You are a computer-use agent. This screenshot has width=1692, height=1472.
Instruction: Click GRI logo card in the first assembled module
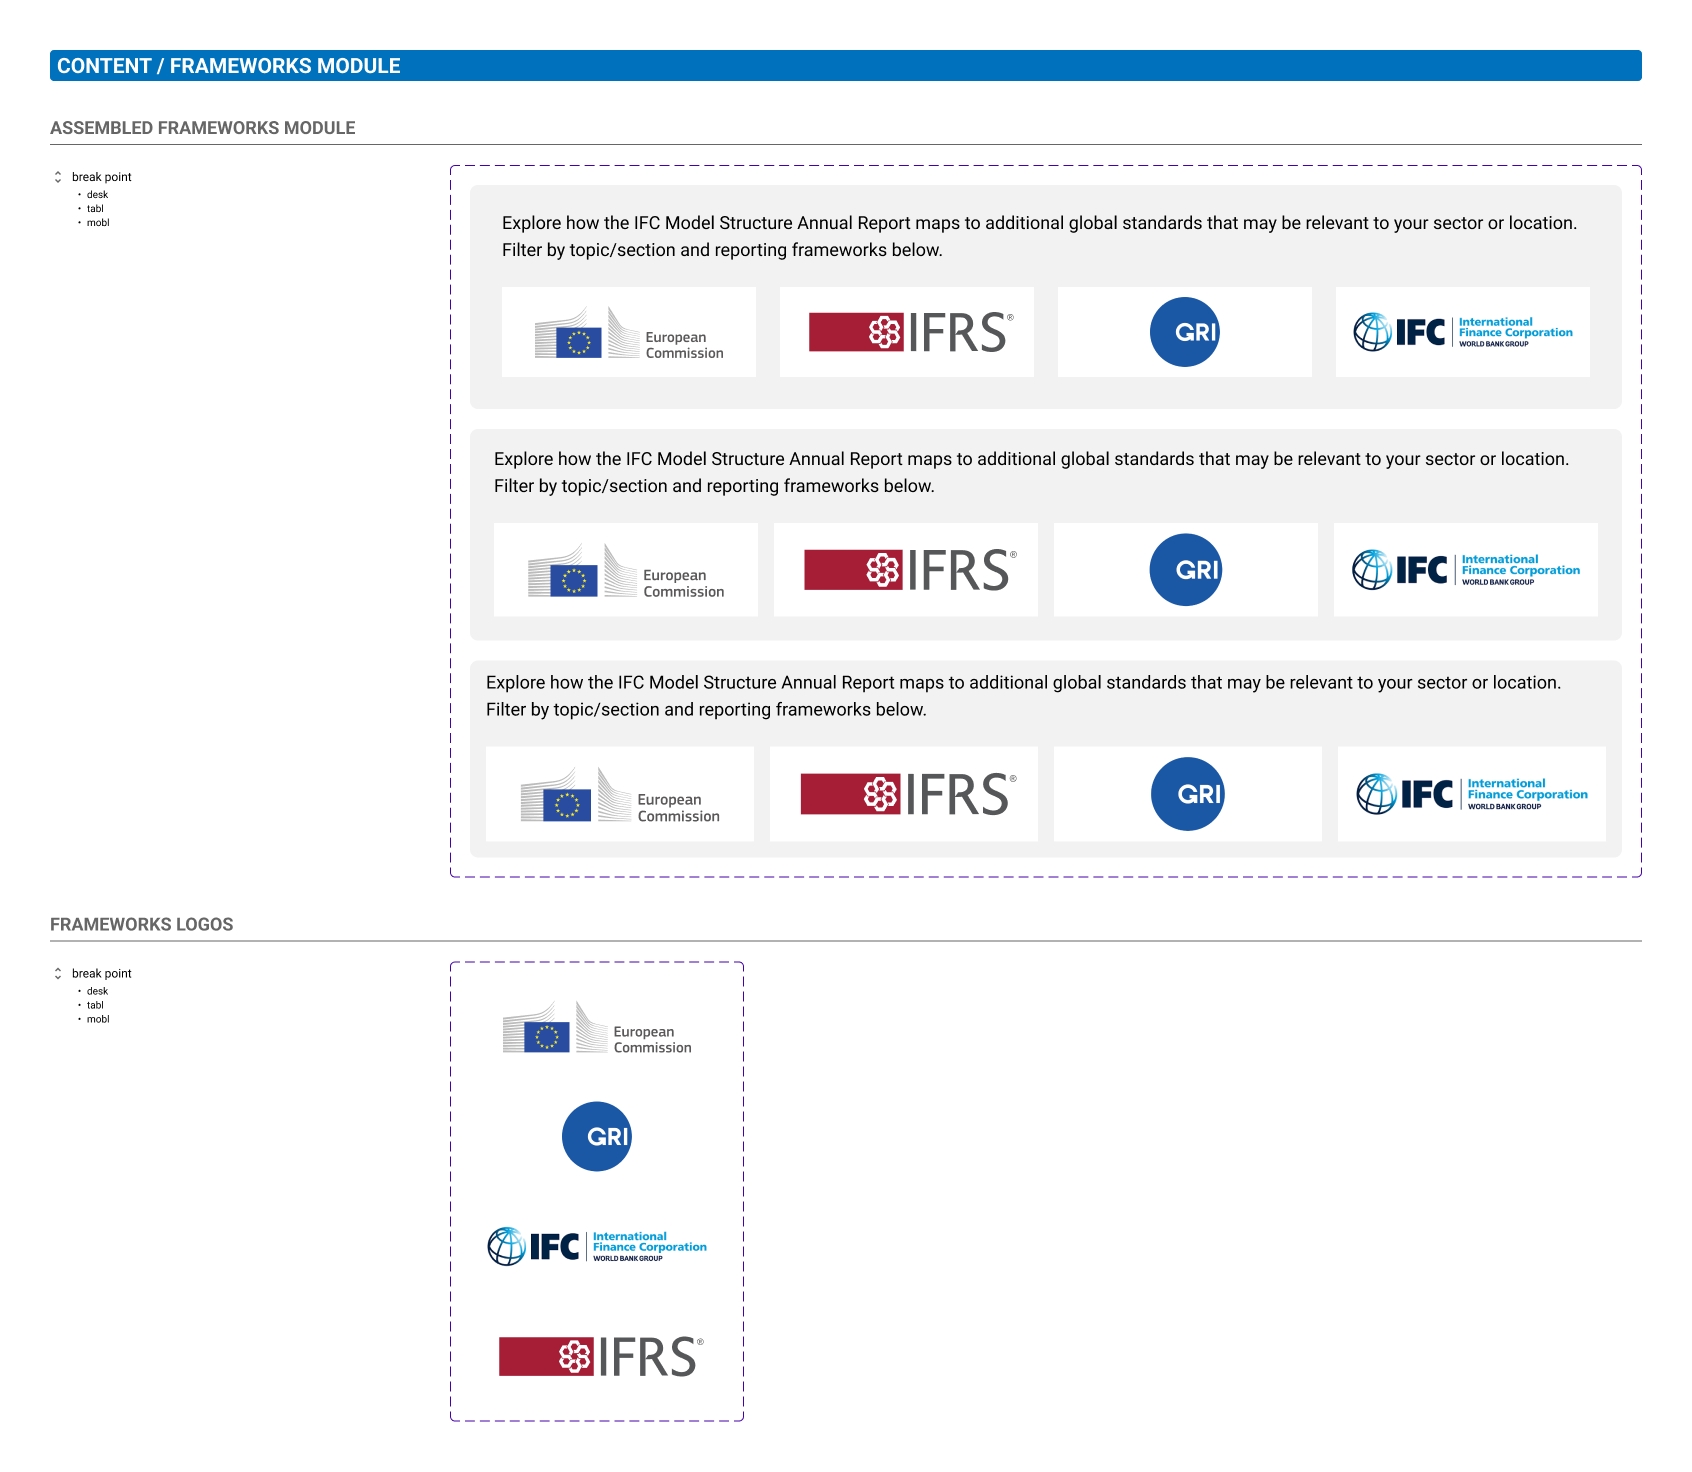click(1185, 332)
